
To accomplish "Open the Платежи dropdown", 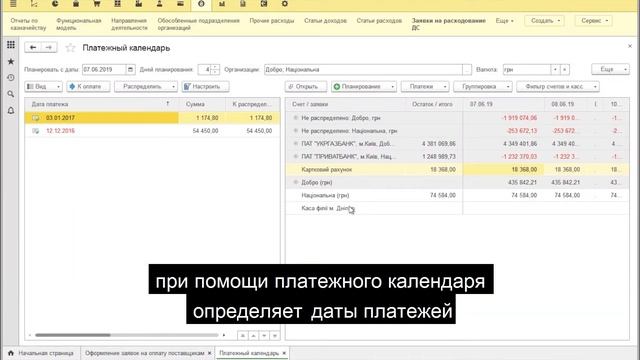I will [x=425, y=87].
